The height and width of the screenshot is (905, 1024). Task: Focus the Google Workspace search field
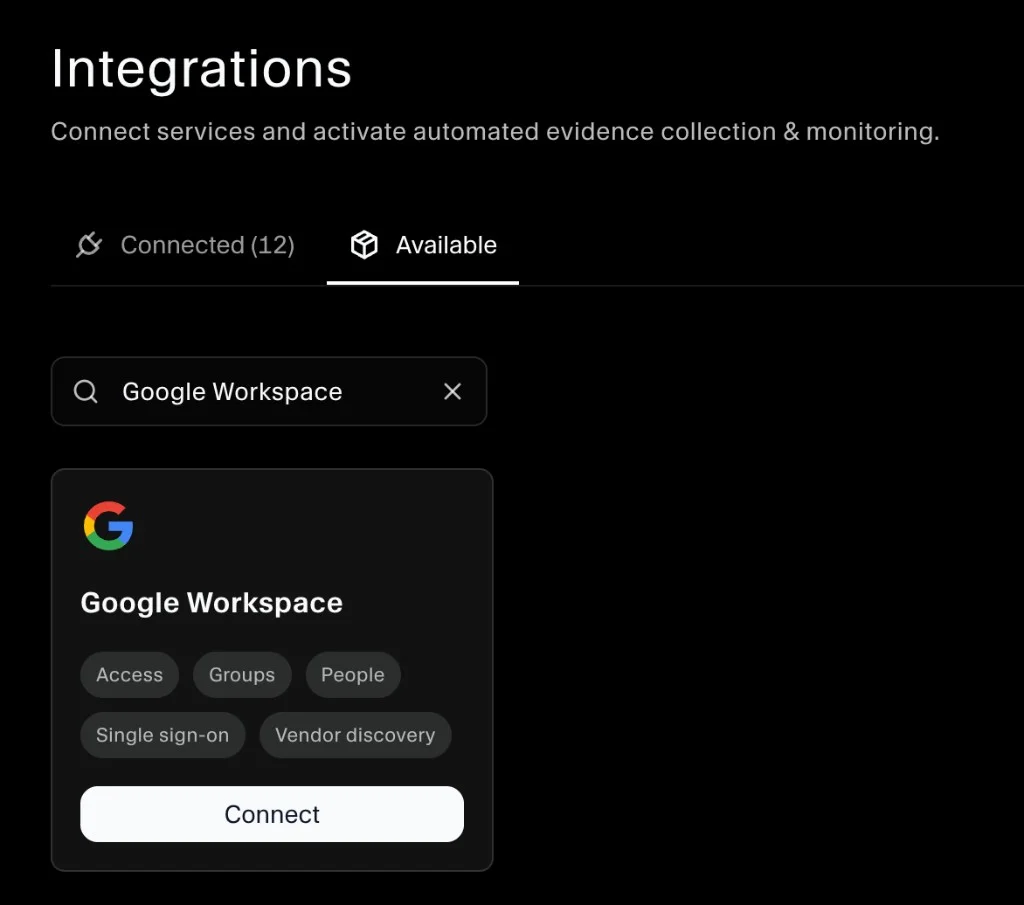[269, 392]
